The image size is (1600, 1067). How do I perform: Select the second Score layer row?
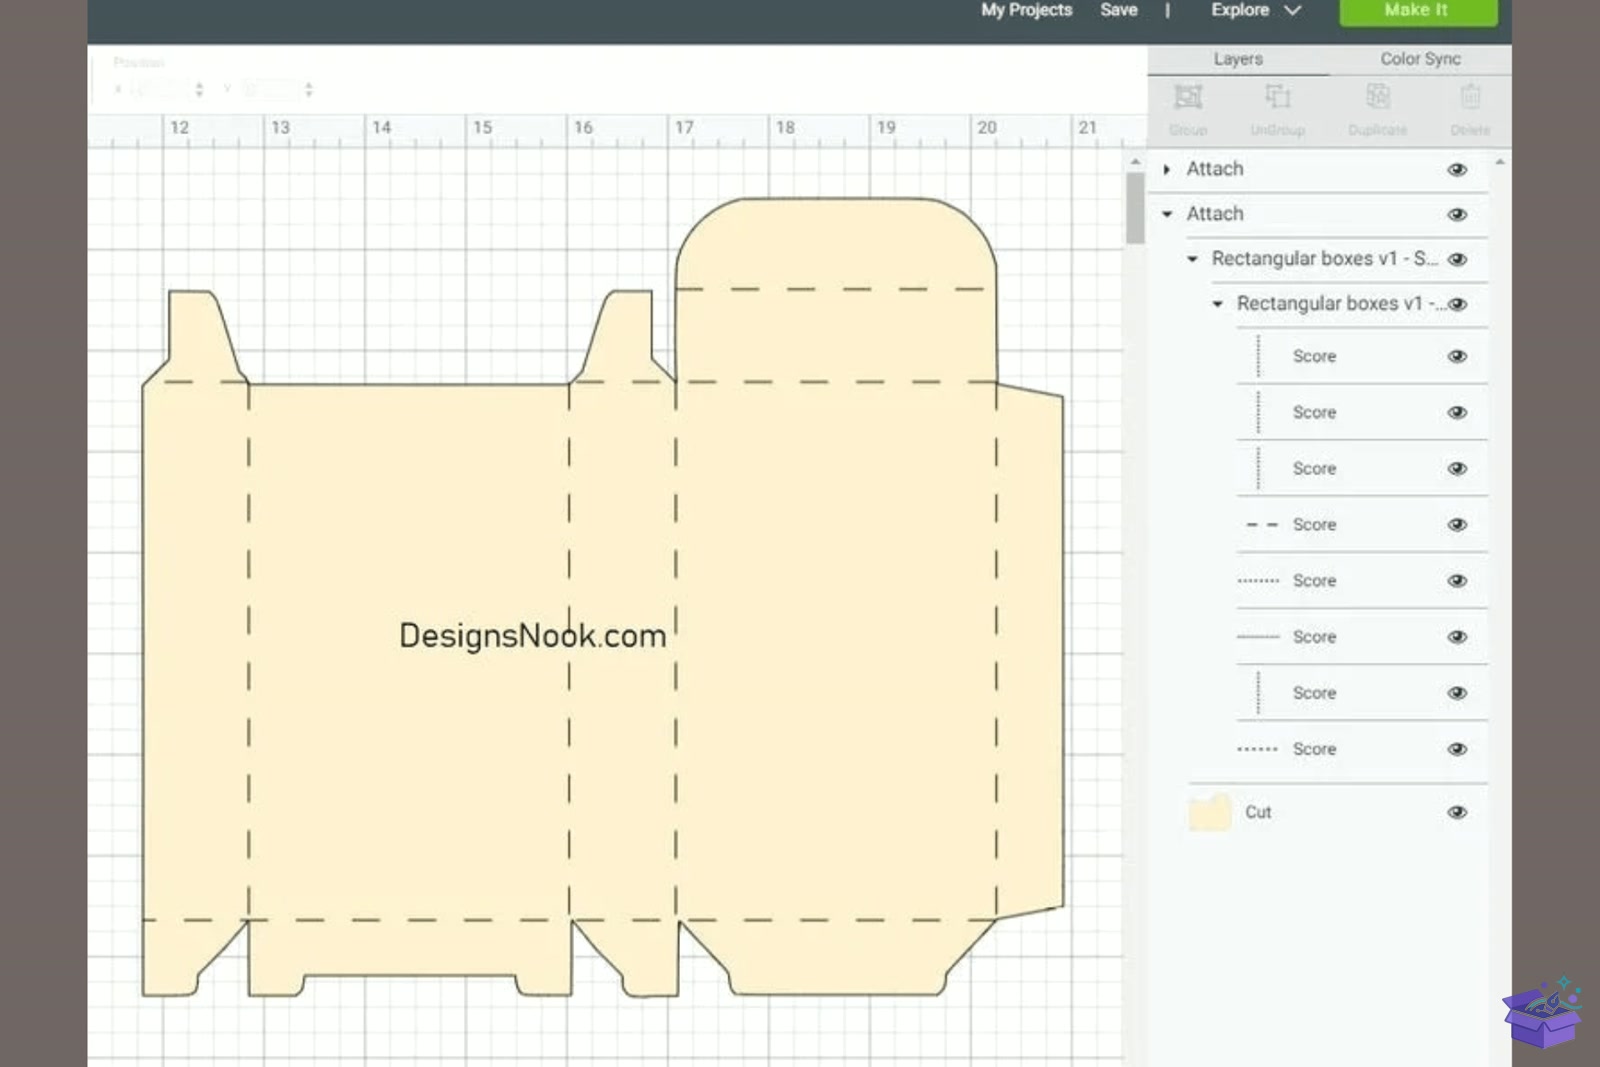click(1362, 412)
